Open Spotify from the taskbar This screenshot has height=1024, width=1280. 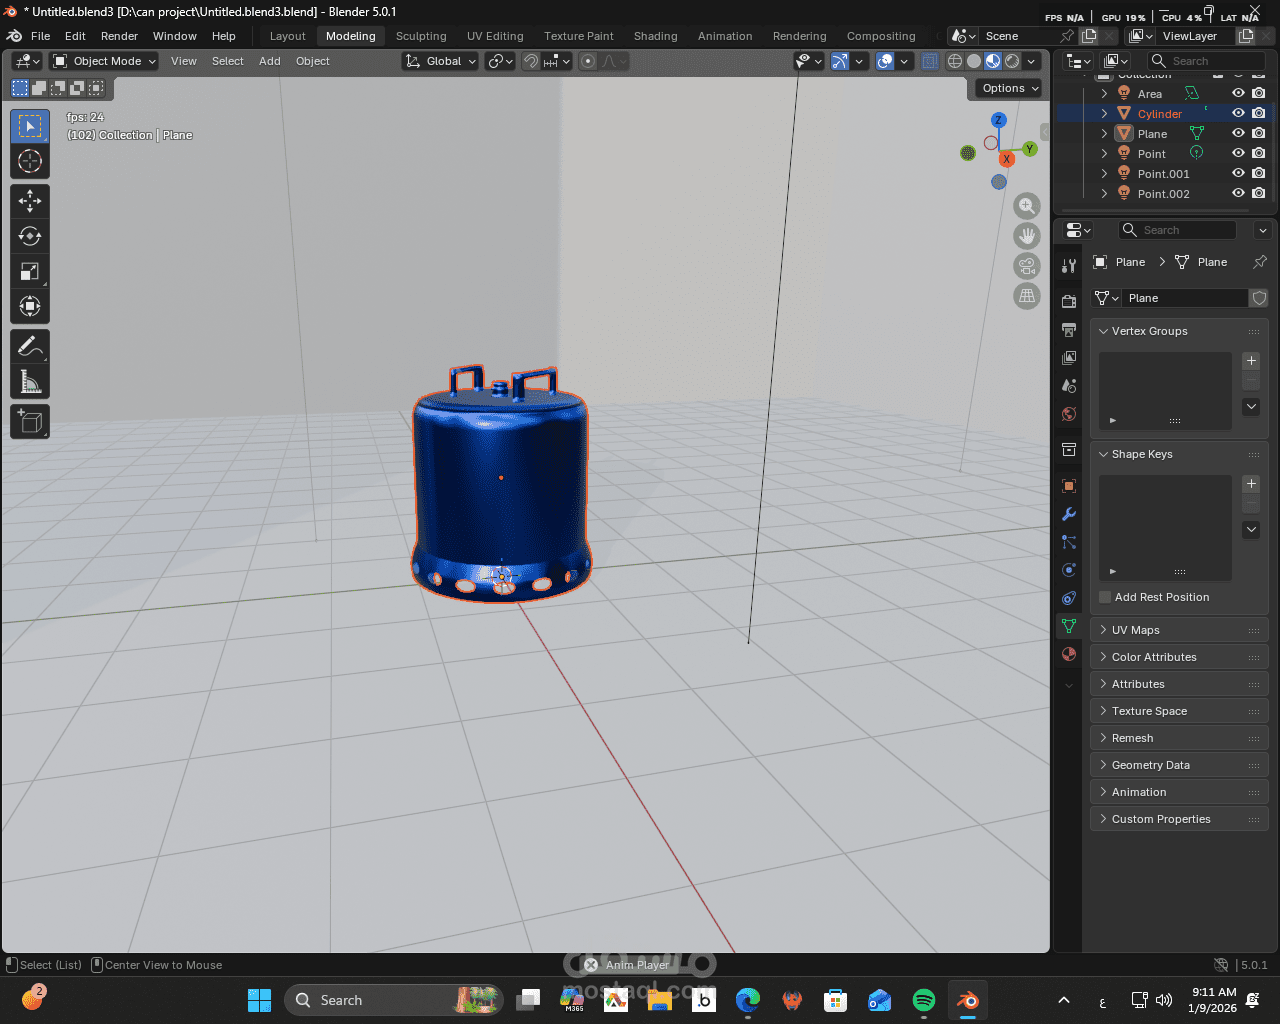[x=924, y=1000]
